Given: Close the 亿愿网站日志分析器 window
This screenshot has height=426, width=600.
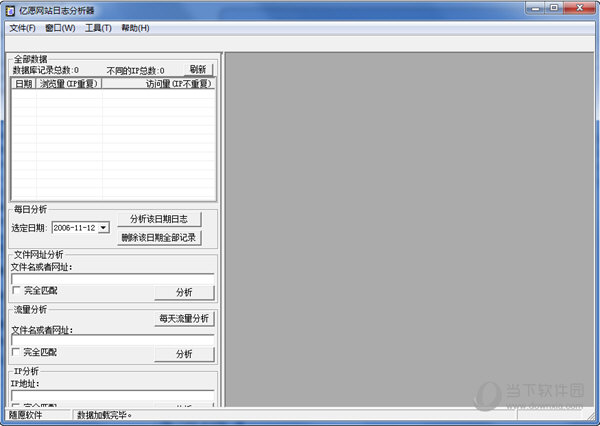Looking at the screenshot, I should coord(579,8).
